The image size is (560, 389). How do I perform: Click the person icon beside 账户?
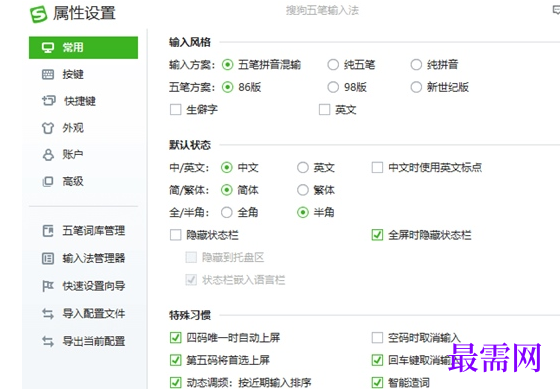point(48,155)
